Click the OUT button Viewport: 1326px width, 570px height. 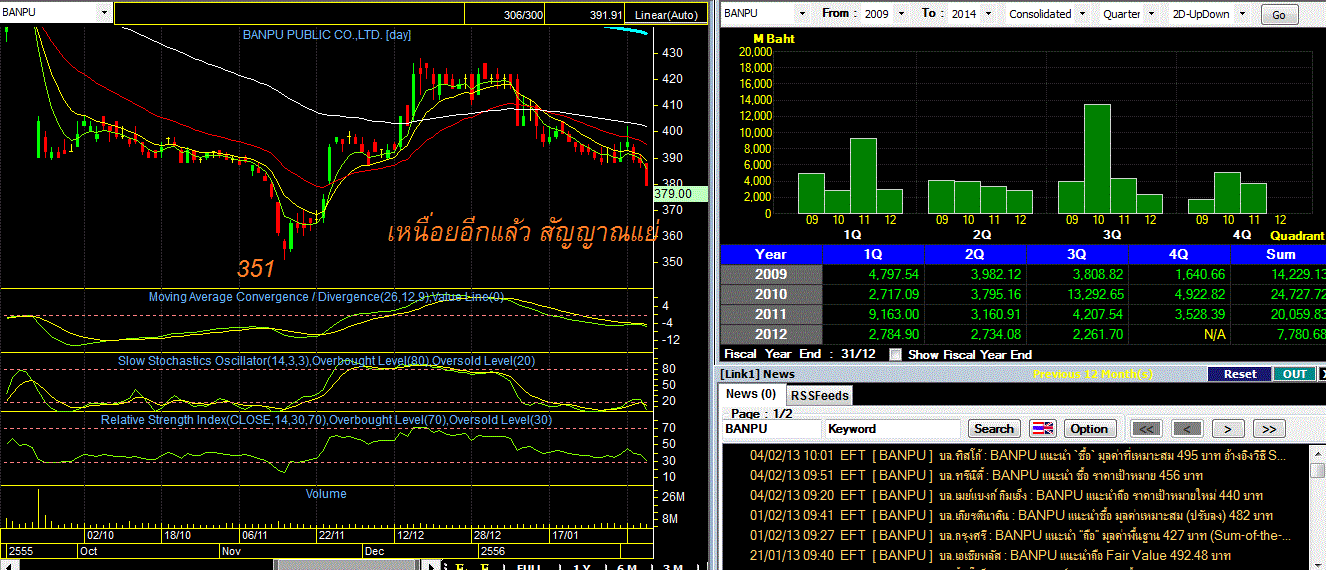pos(1294,374)
